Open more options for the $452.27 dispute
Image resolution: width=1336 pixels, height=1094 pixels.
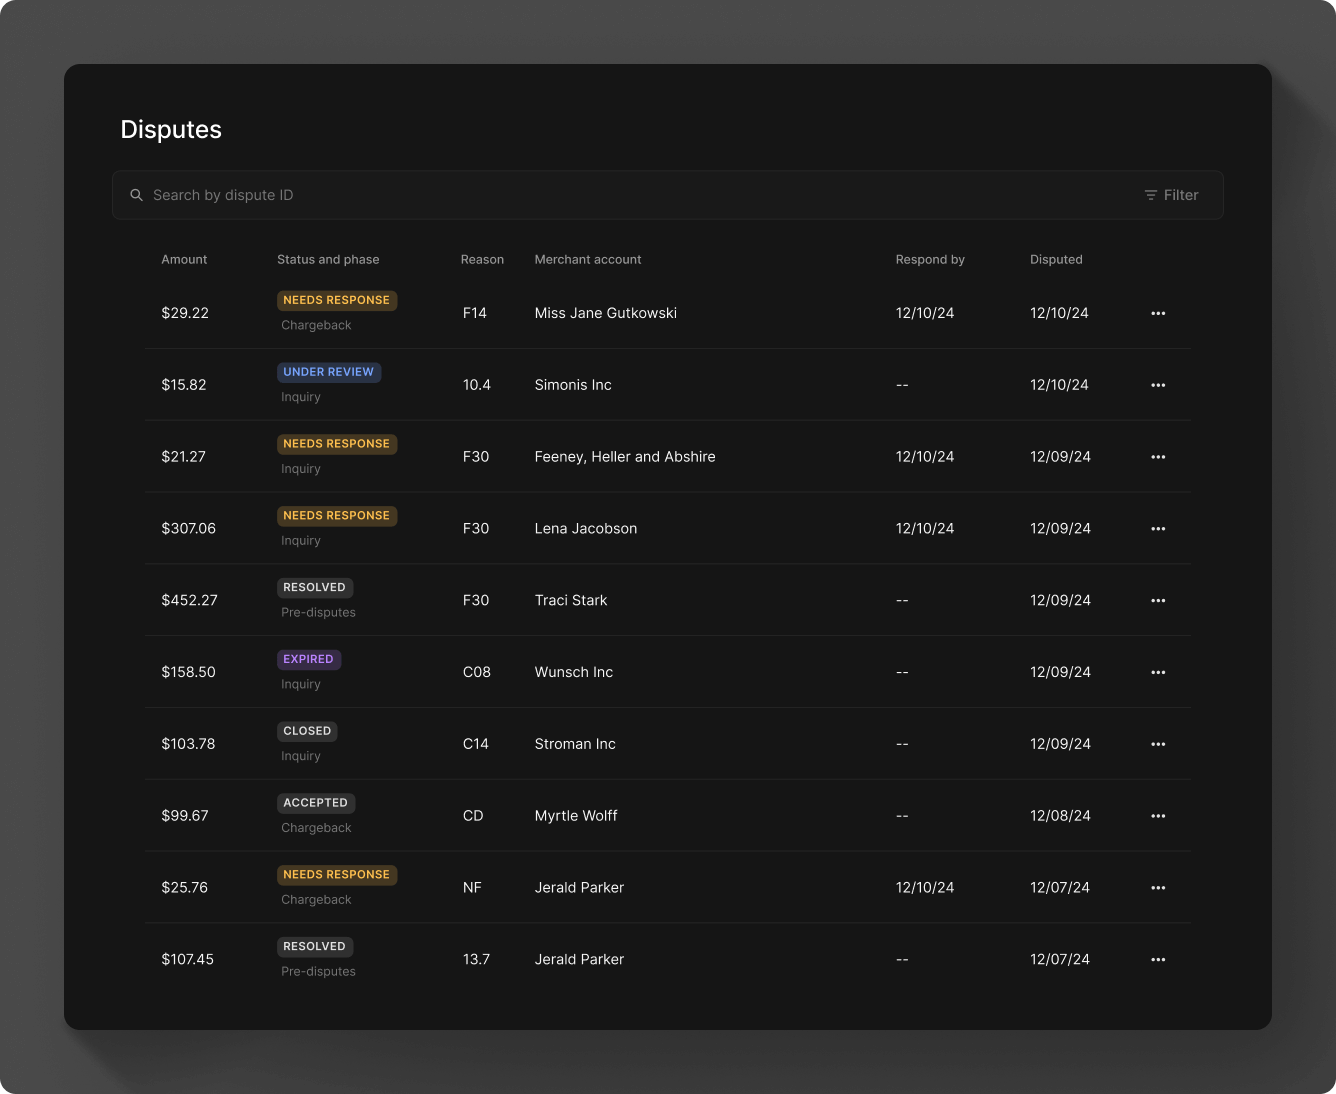click(x=1158, y=601)
